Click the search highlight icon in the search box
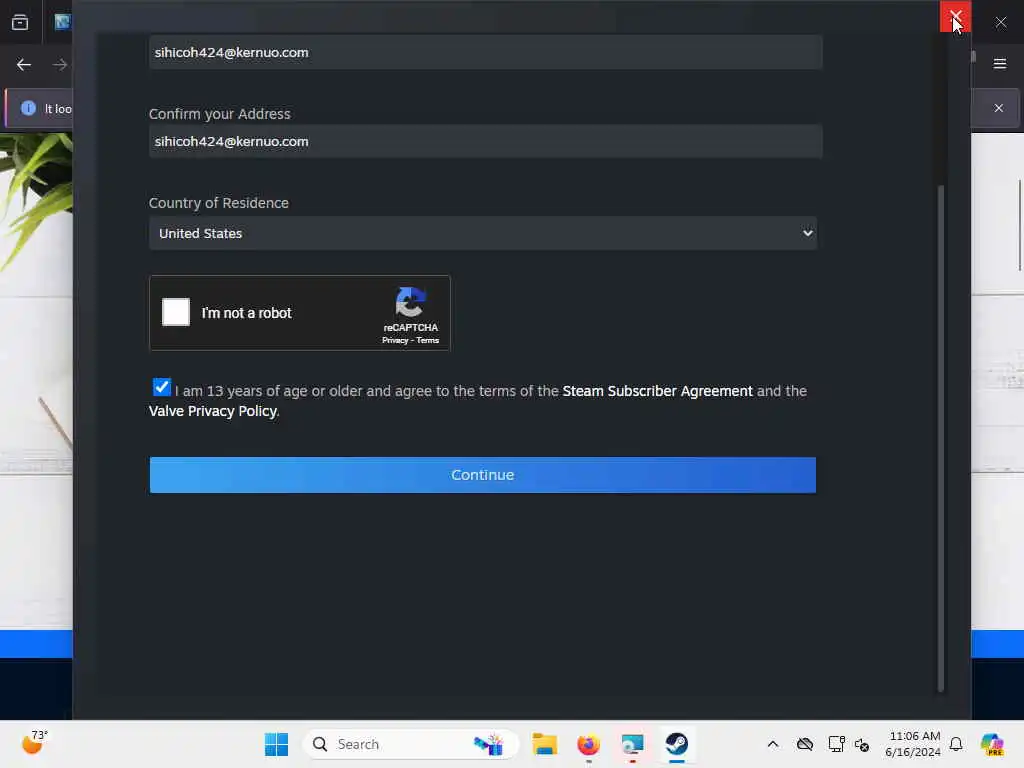Image resolution: width=1024 pixels, height=768 pixels. click(488, 744)
